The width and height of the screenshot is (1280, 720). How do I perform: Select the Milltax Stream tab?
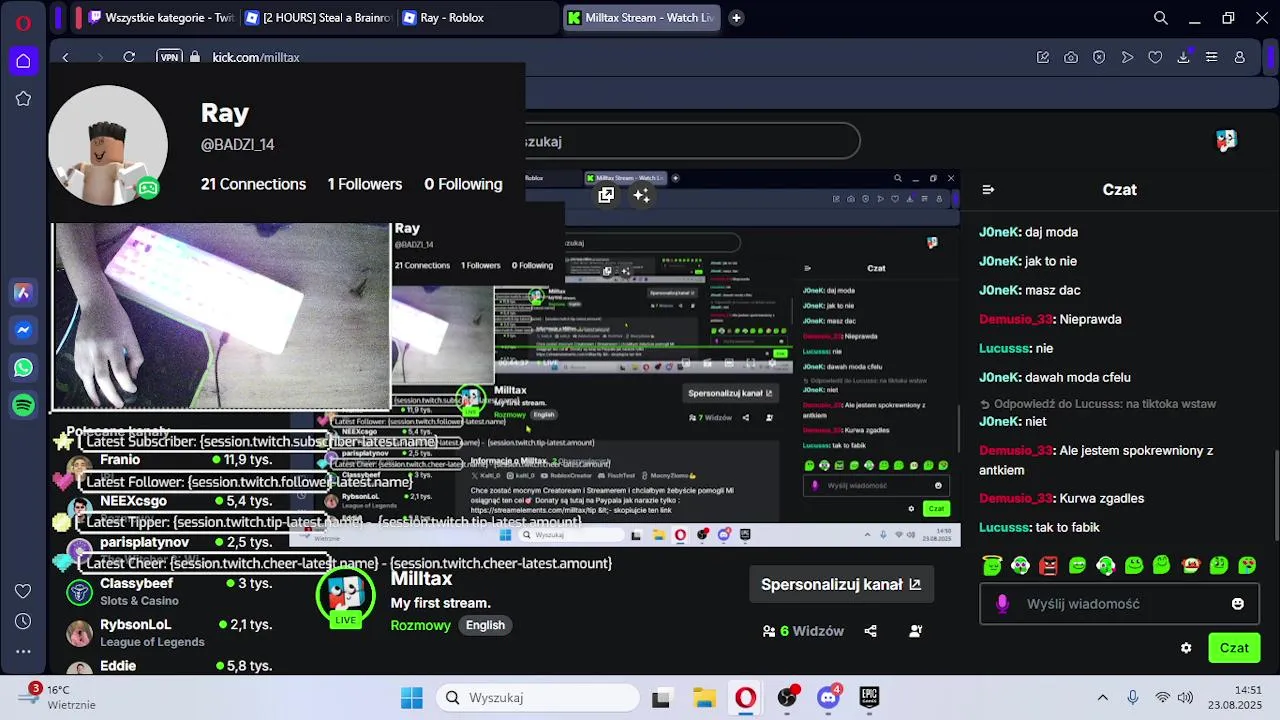tap(641, 18)
